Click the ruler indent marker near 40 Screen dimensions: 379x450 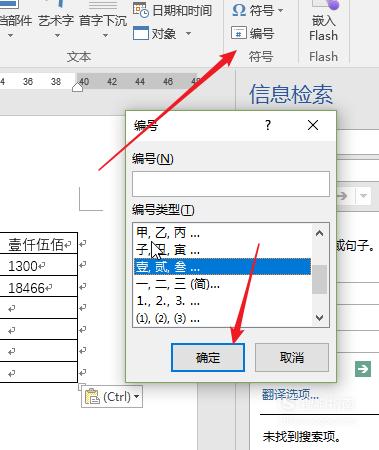pyautogui.click(x=78, y=87)
